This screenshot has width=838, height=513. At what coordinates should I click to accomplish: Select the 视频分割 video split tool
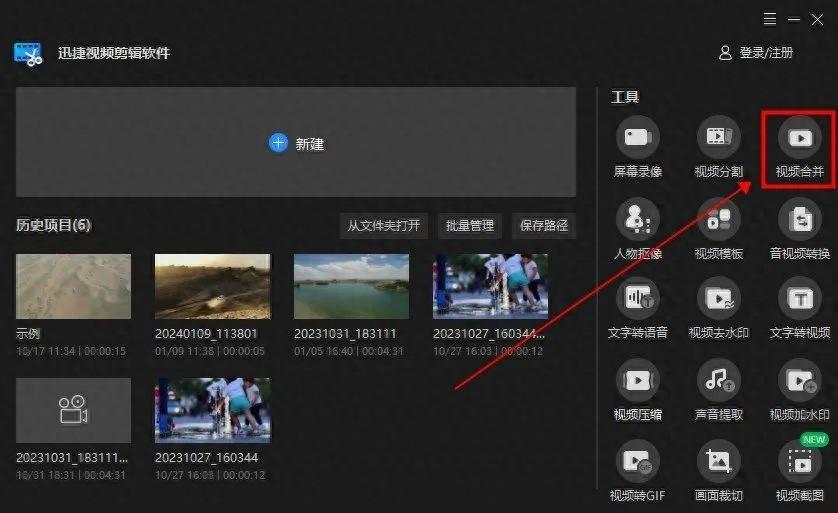click(718, 137)
